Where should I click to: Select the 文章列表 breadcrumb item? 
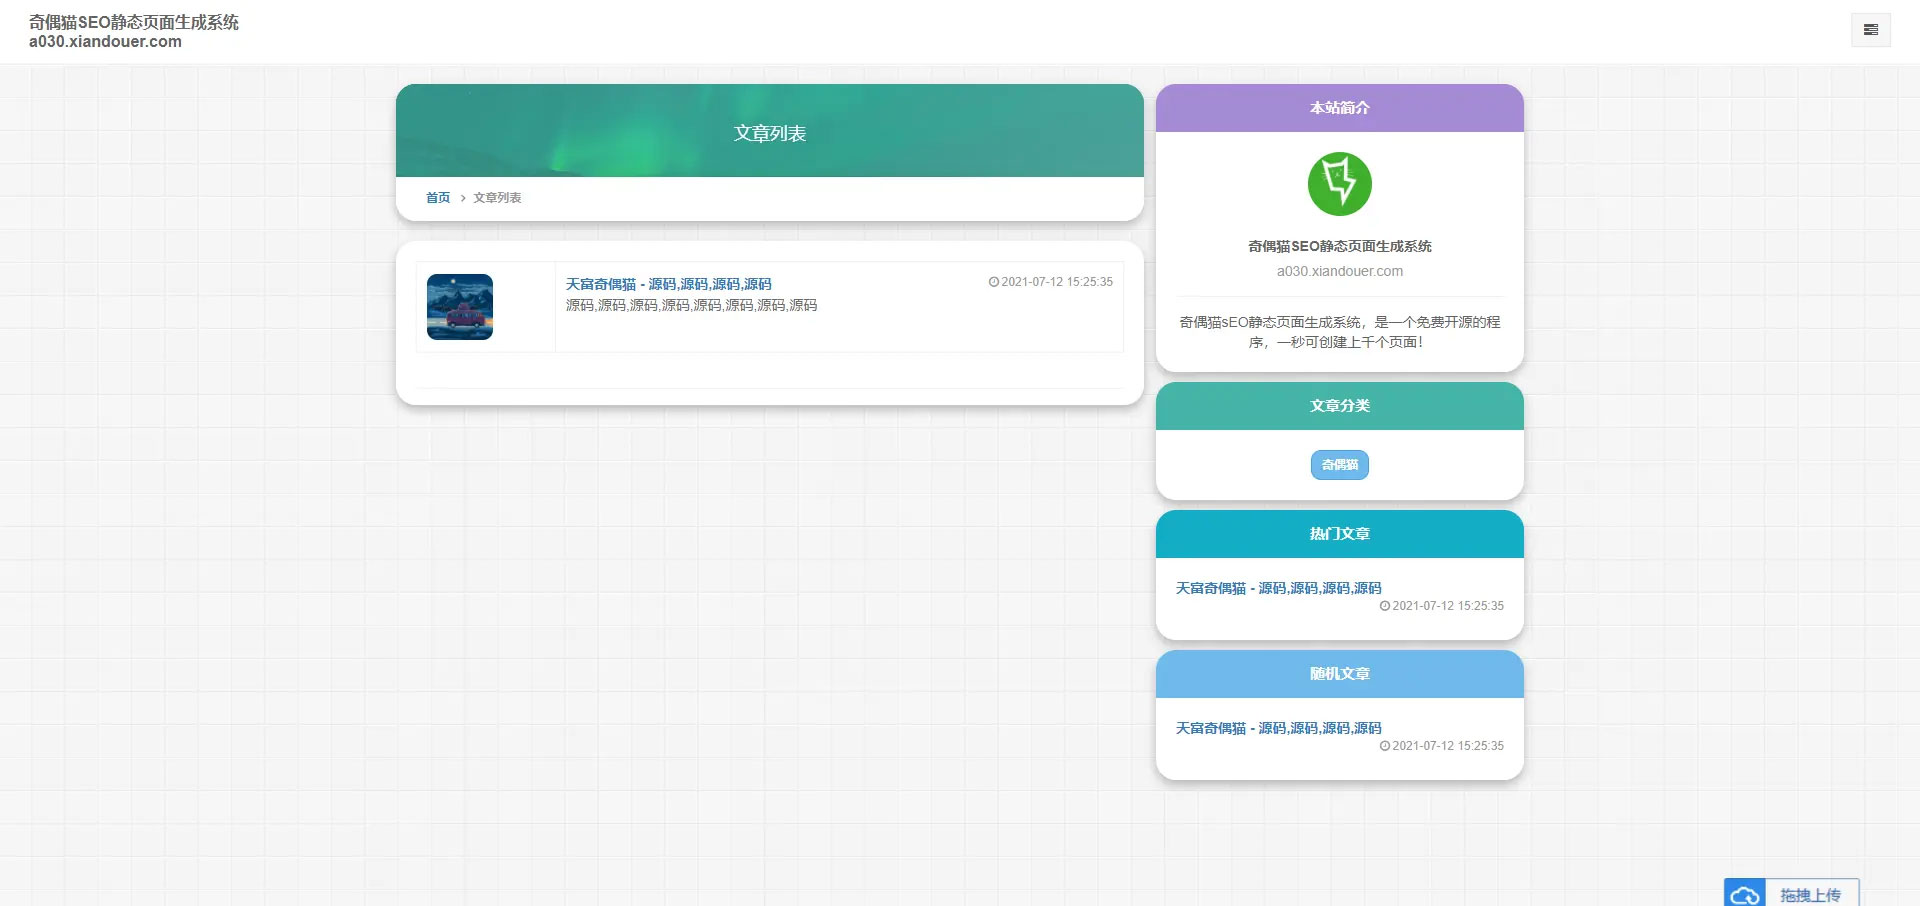click(x=498, y=197)
